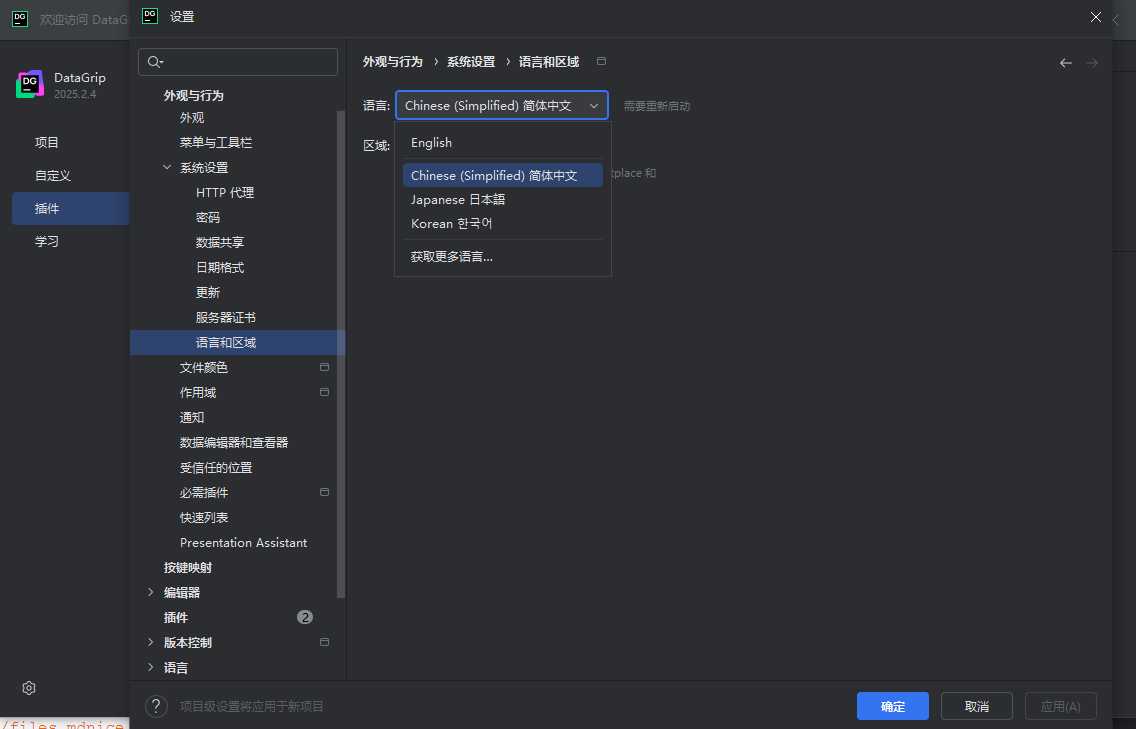Select 更新 in settings tree
This screenshot has height=729, width=1136.
coord(208,293)
